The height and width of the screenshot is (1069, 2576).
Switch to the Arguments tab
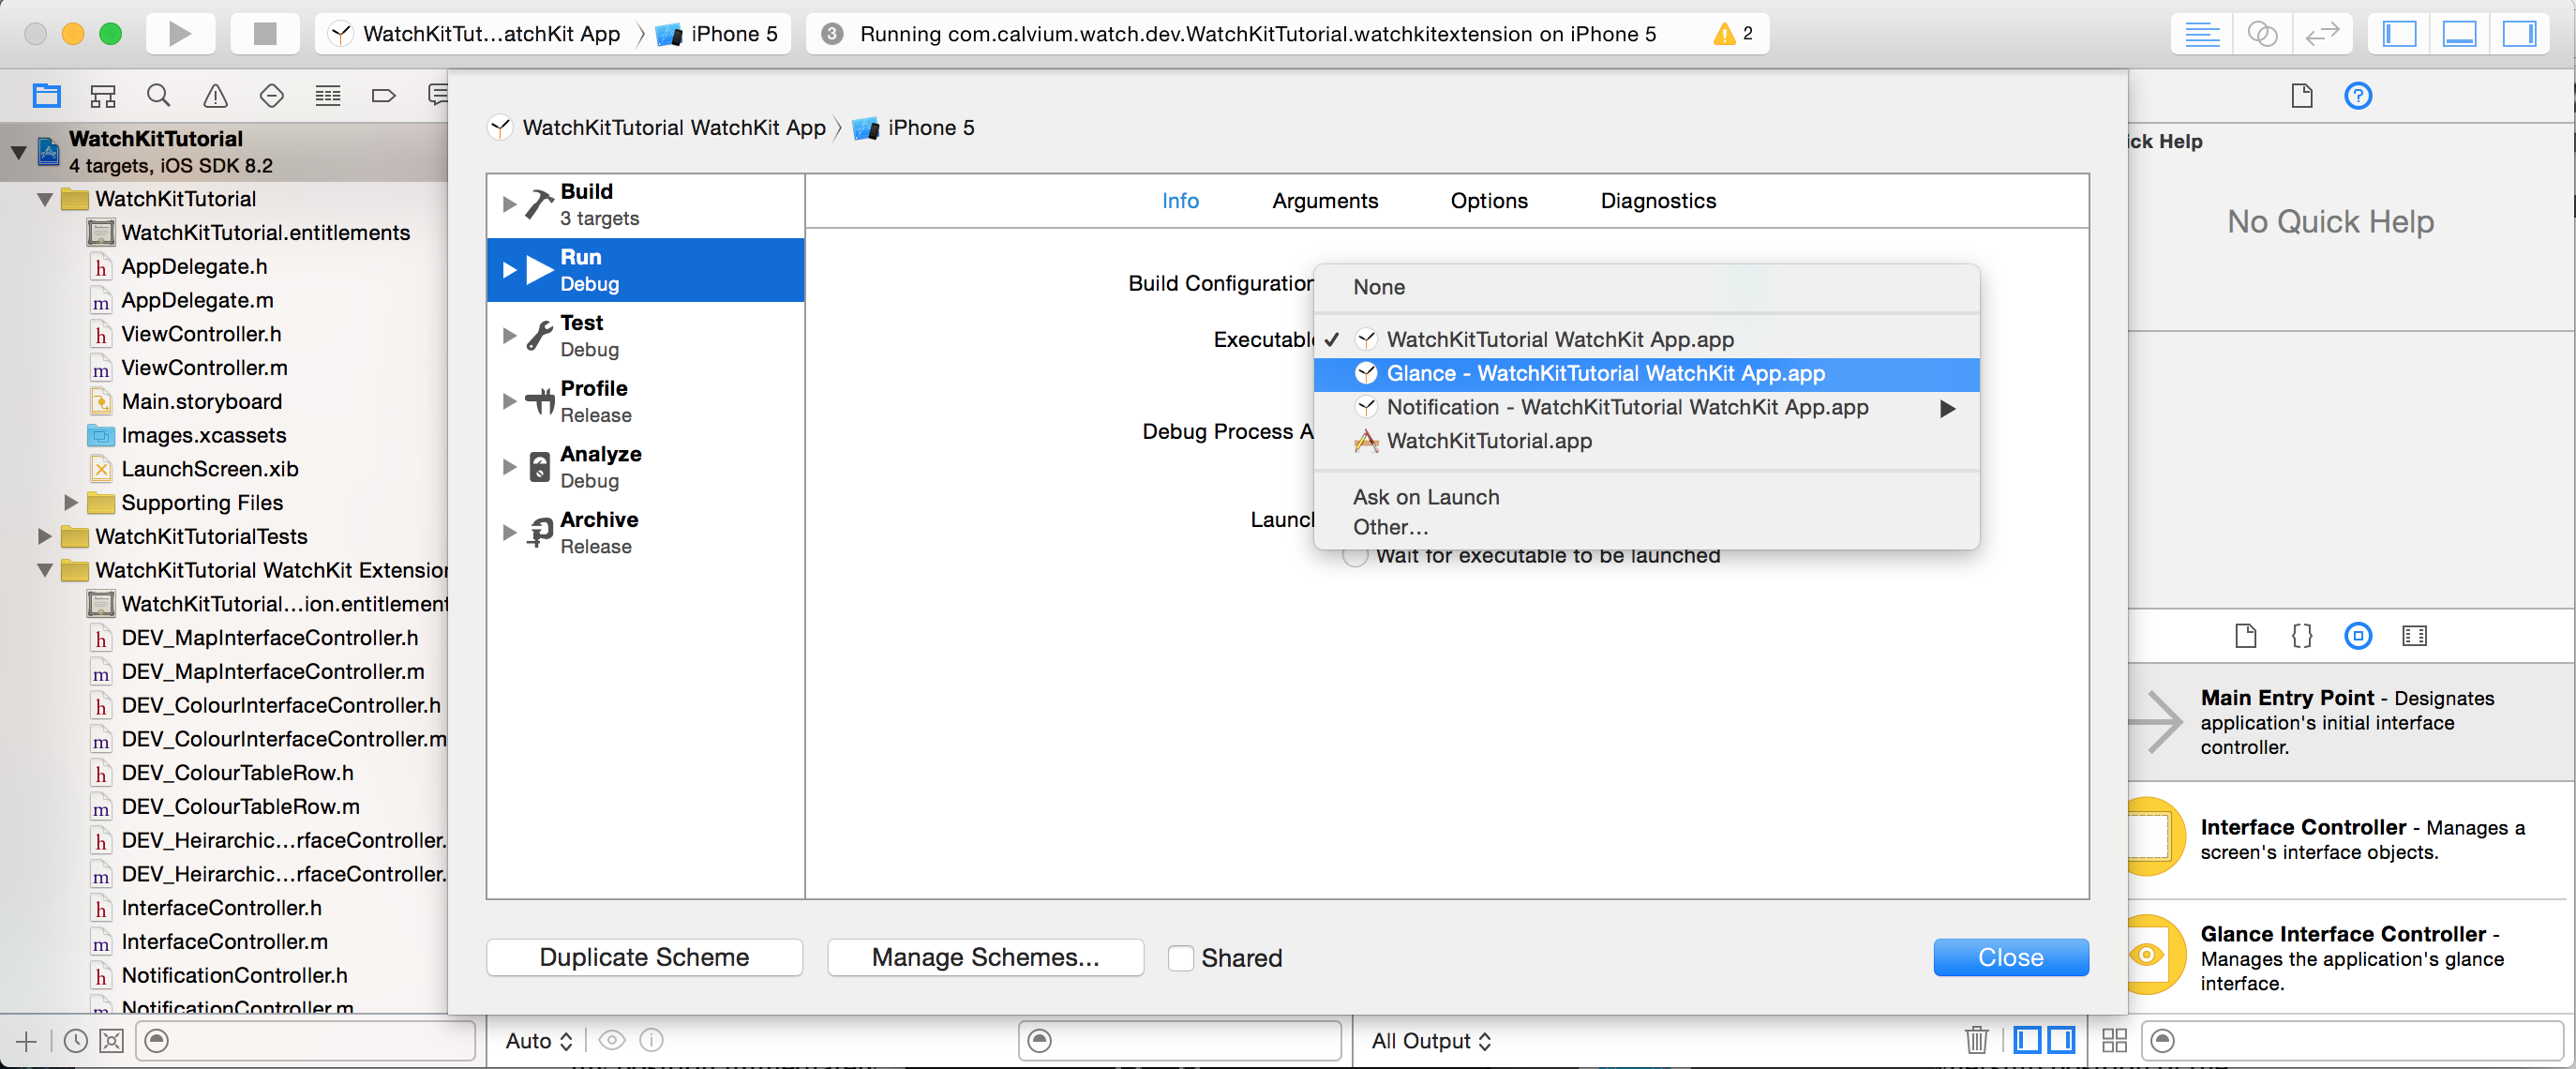pos(1324,201)
